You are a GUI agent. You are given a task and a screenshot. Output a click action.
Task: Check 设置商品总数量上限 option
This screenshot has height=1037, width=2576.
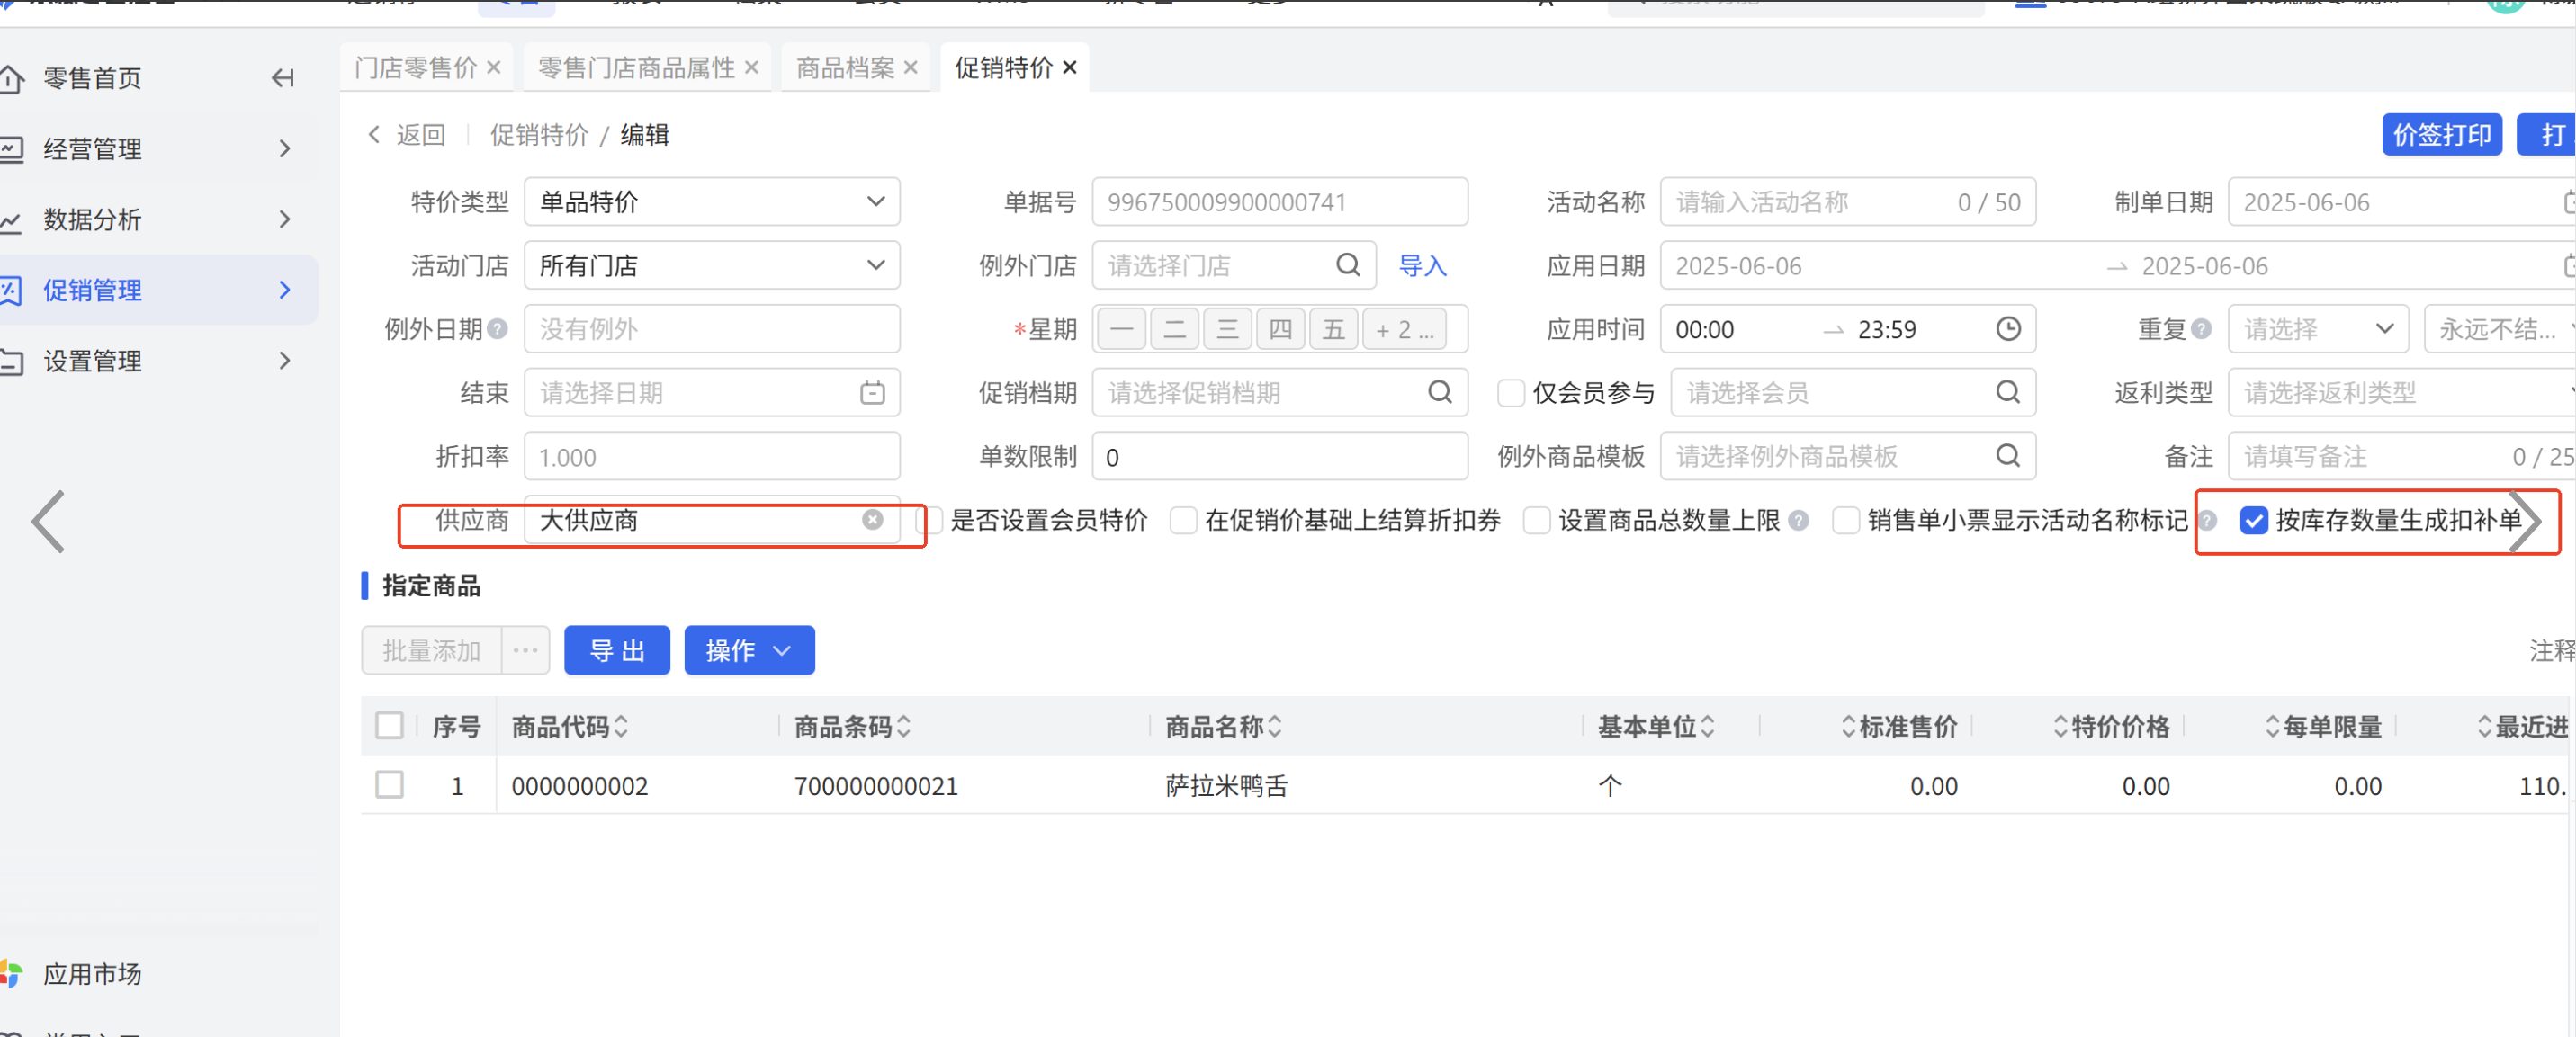(1537, 520)
